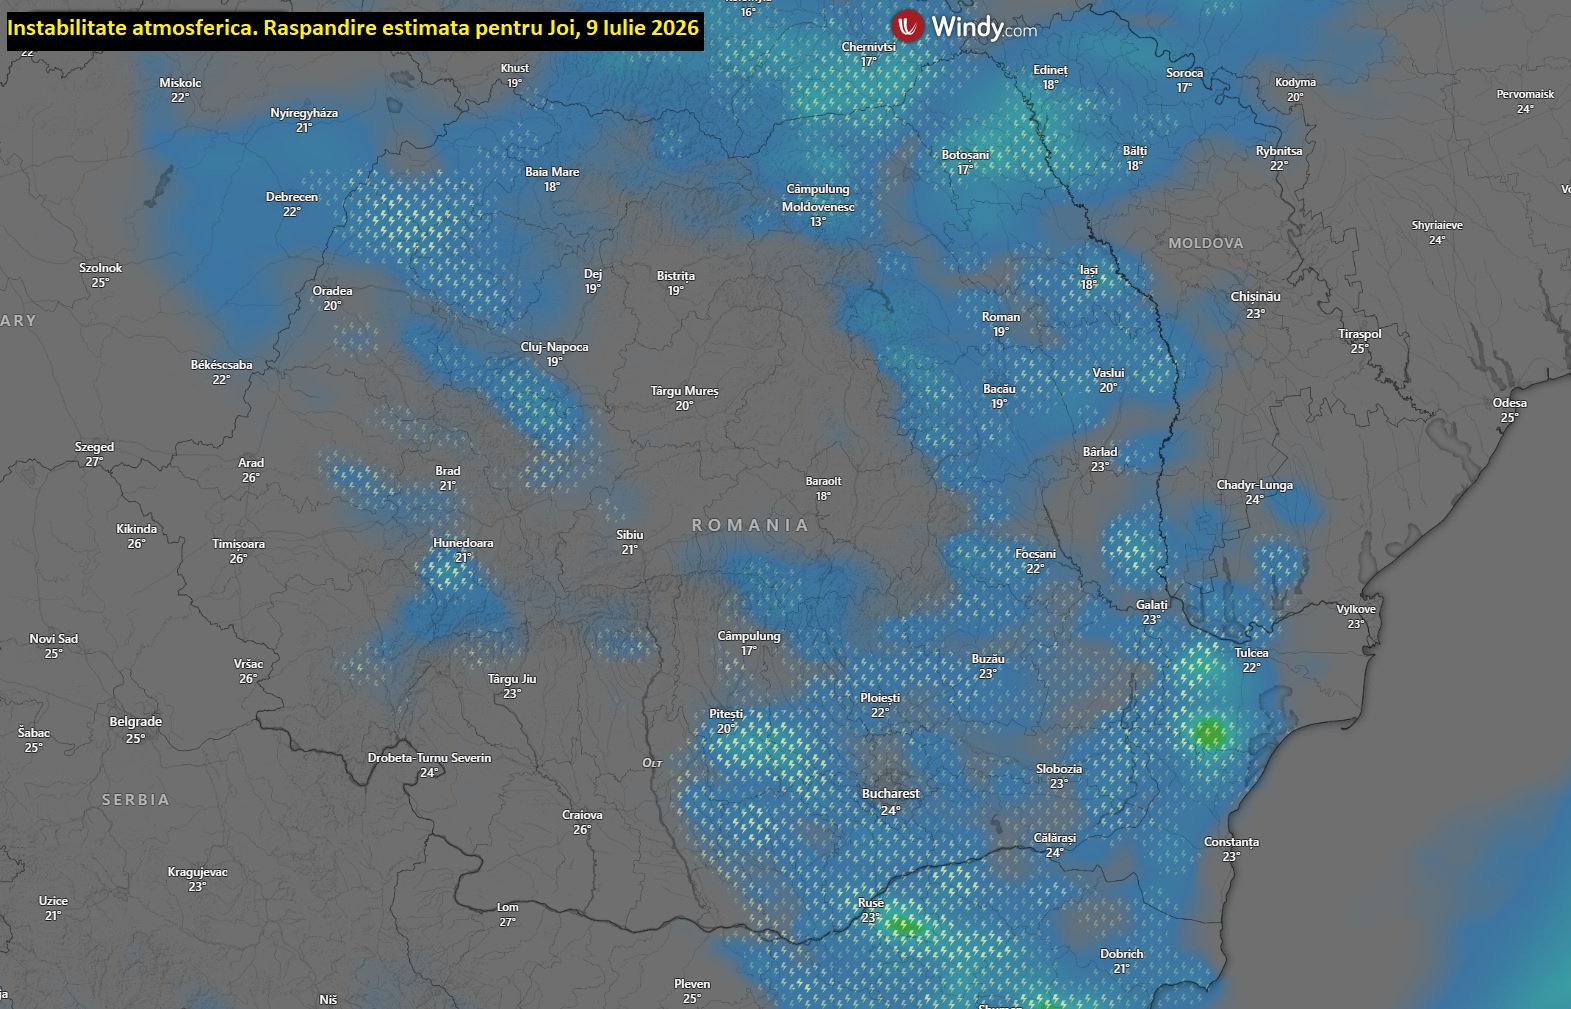The image size is (1571, 1009).
Task: Select the Drobeta-Turnu Severin label
Action: tap(429, 758)
